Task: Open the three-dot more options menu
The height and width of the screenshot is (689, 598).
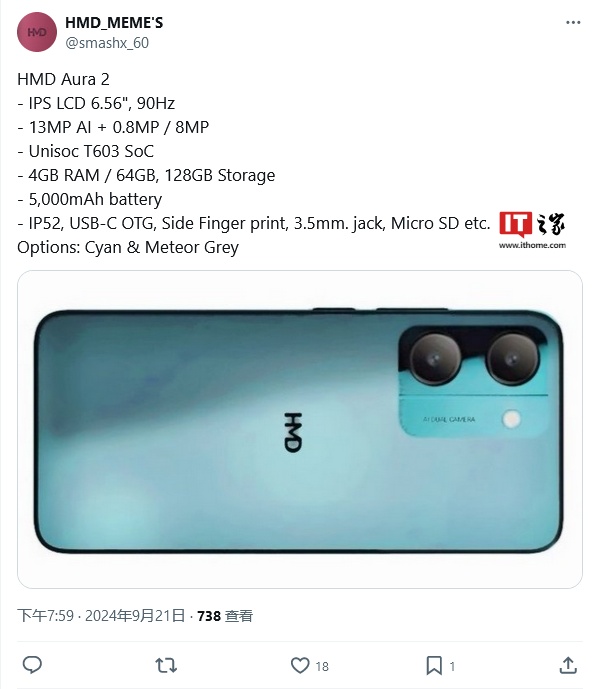Action: [x=573, y=22]
